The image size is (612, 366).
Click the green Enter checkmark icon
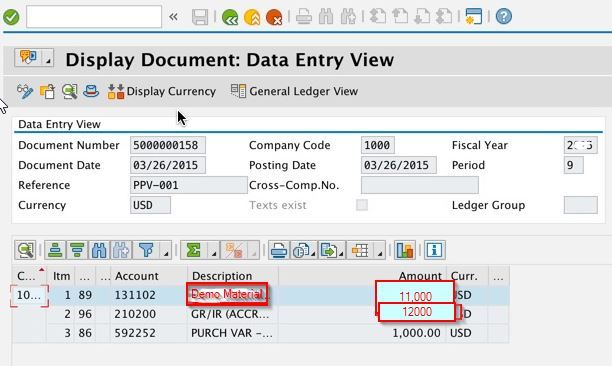click(11, 17)
